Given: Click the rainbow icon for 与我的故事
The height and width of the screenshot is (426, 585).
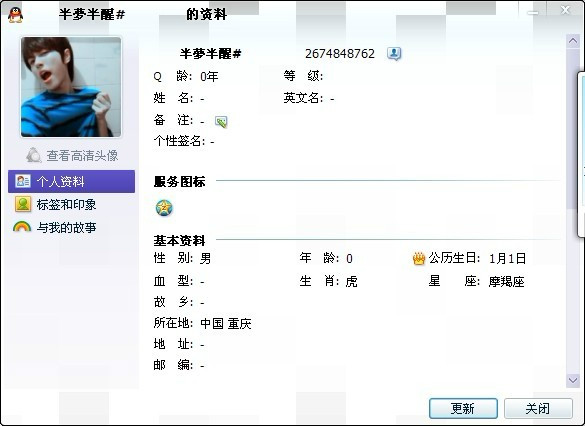Looking at the screenshot, I should [22, 227].
